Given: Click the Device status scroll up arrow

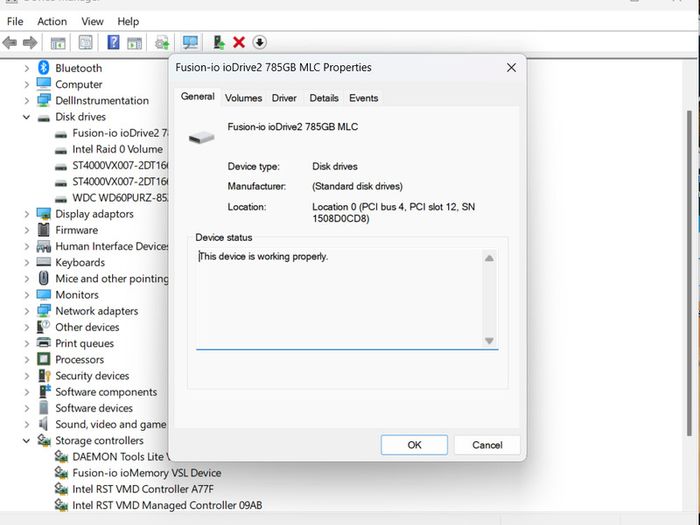Looking at the screenshot, I should [x=489, y=258].
